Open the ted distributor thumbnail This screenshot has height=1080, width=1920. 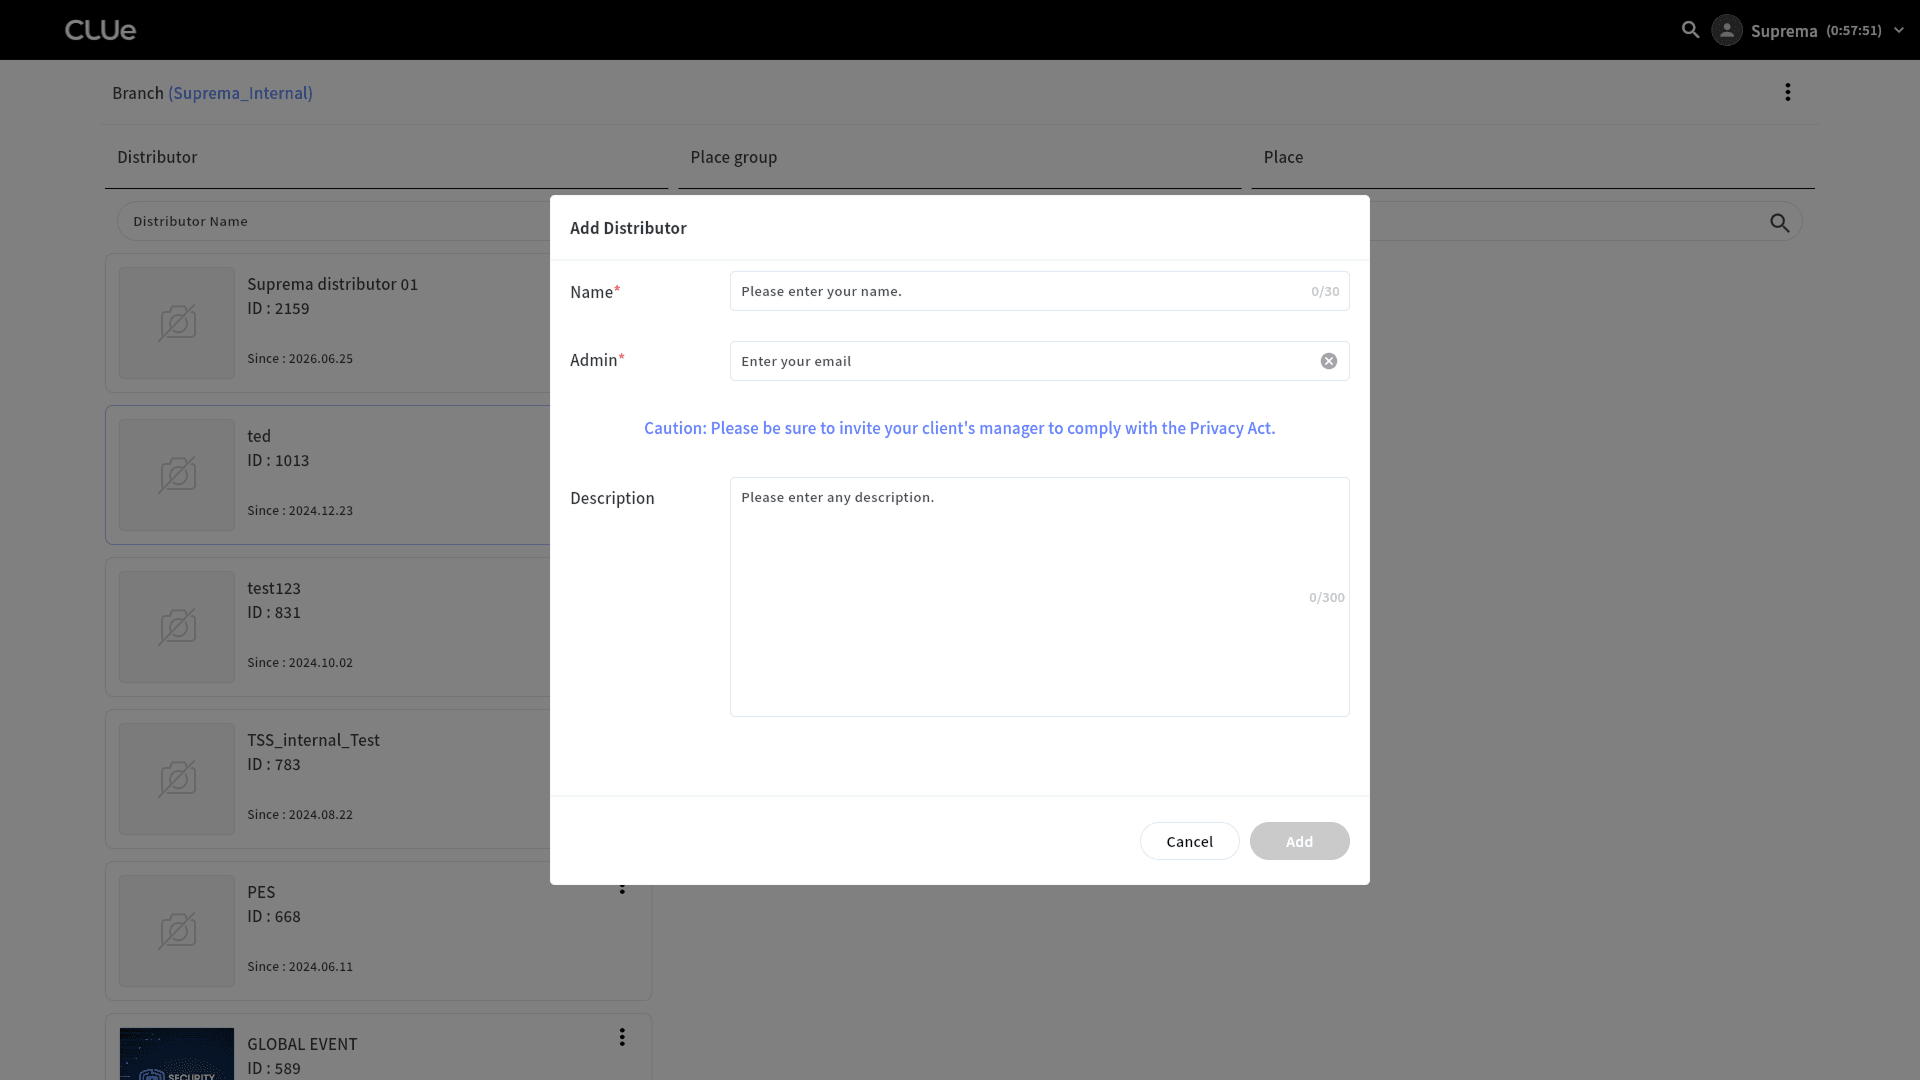coord(177,475)
